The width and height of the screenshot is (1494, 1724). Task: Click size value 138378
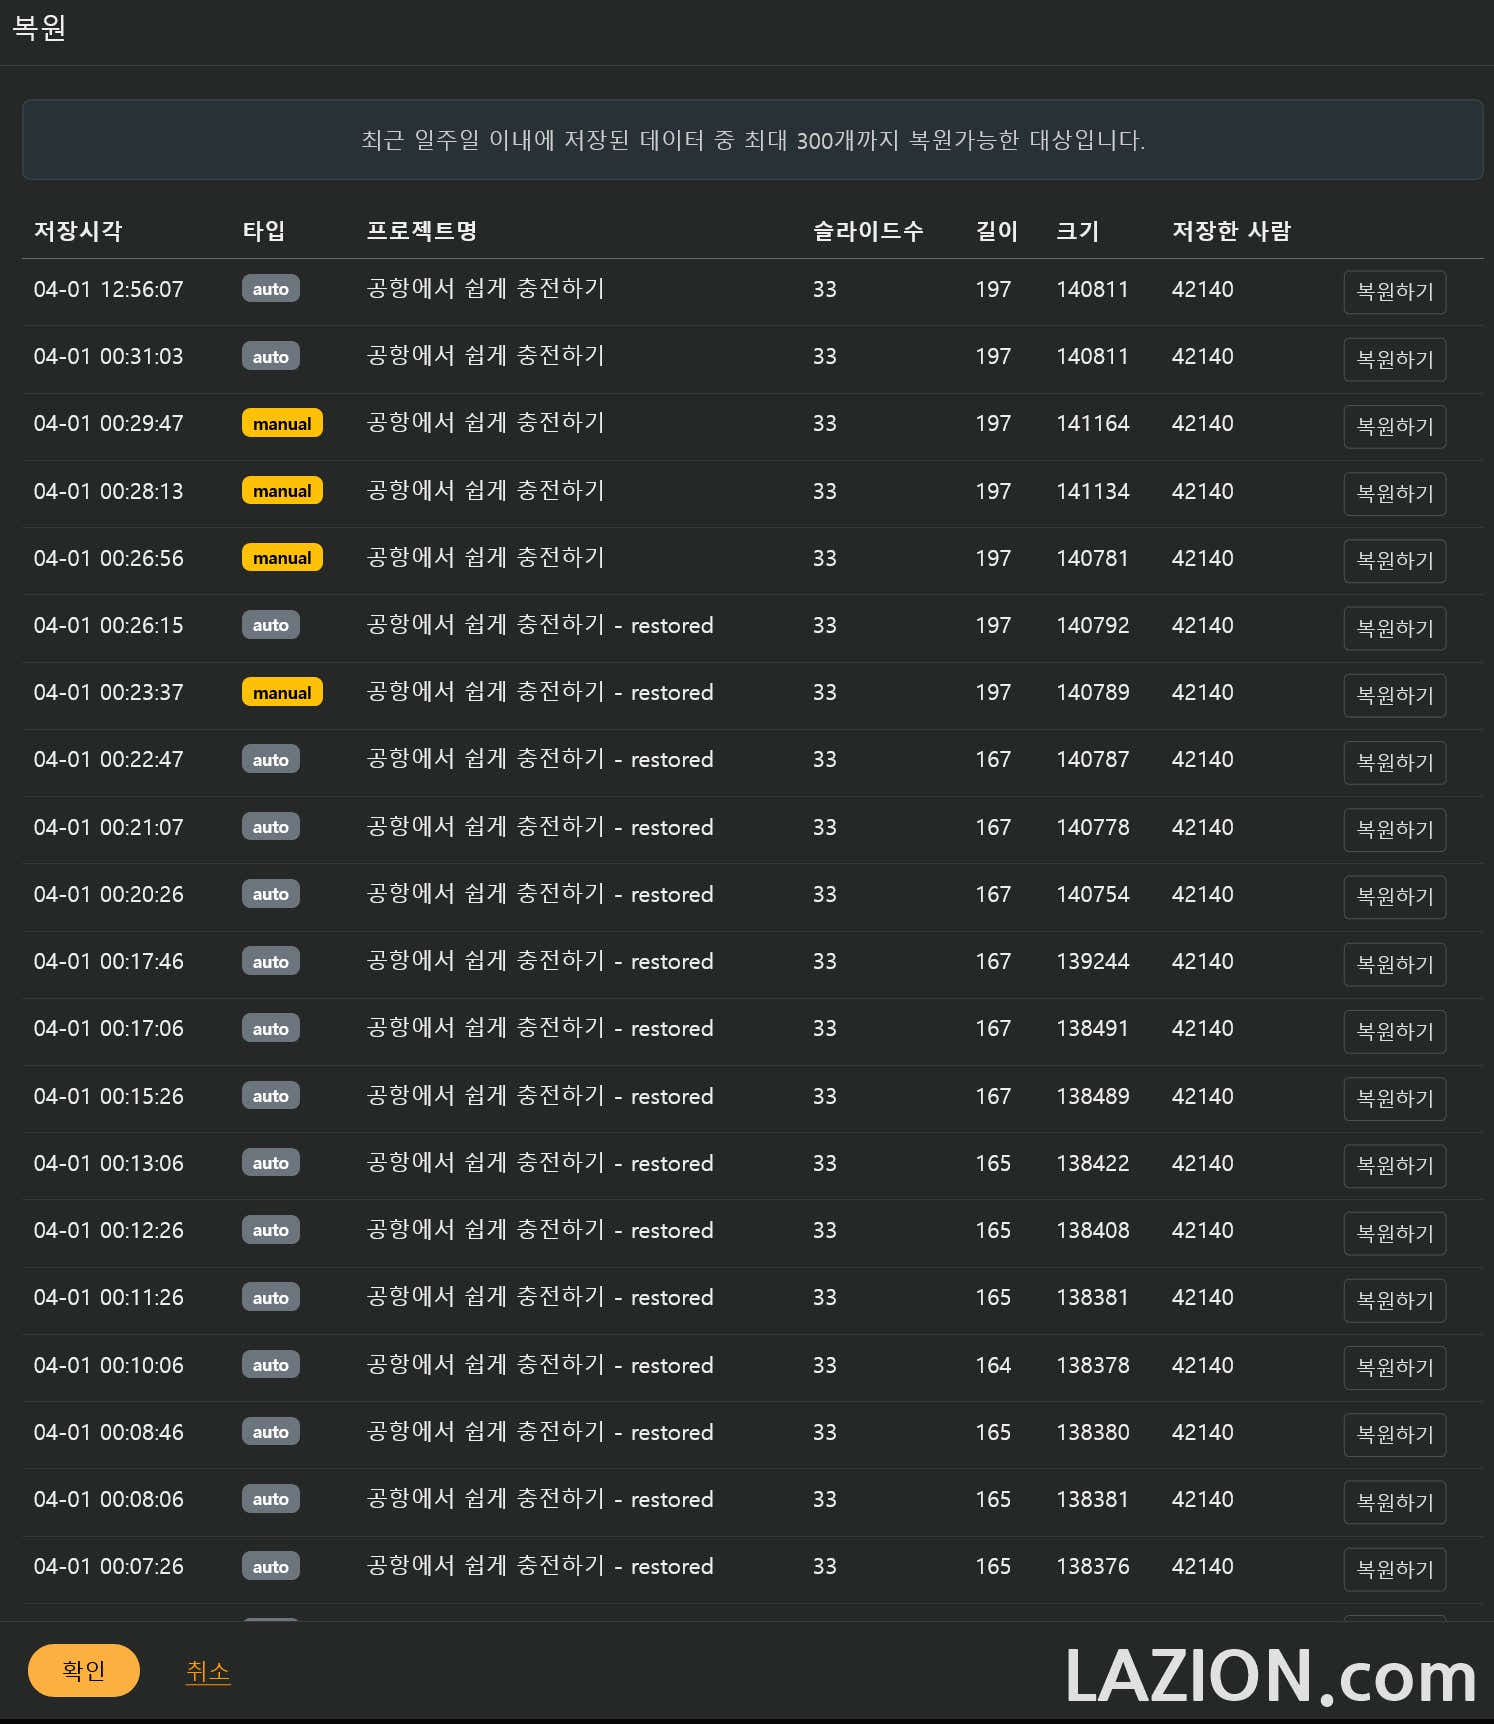pyautogui.click(x=1093, y=1365)
